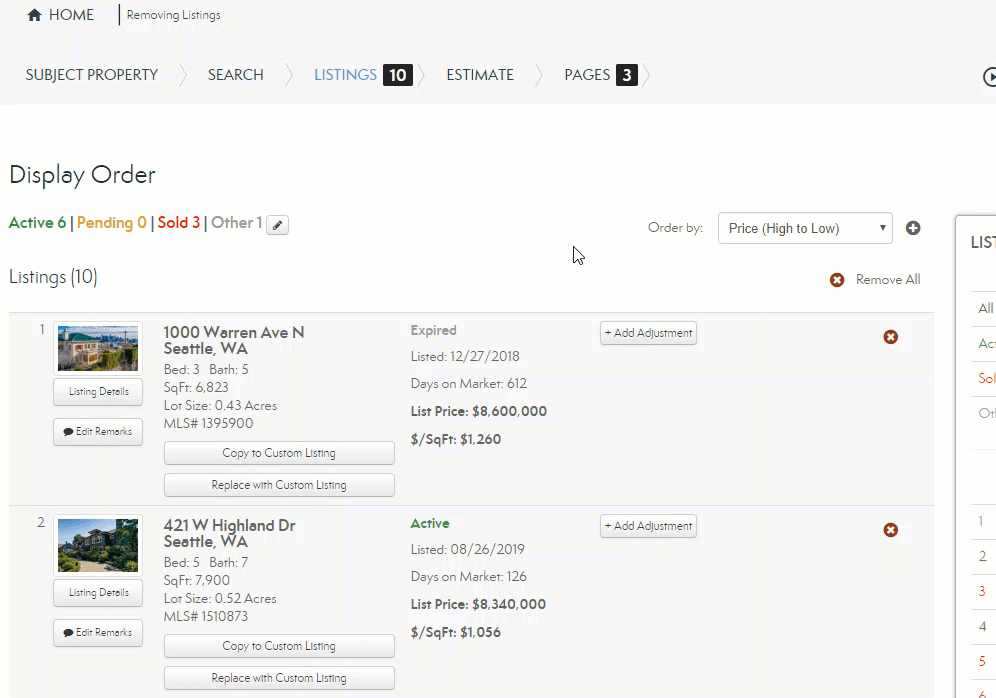Remove the 421 W Highland Dr listing
Viewport: 996px width, 698px height.
pos(890,530)
